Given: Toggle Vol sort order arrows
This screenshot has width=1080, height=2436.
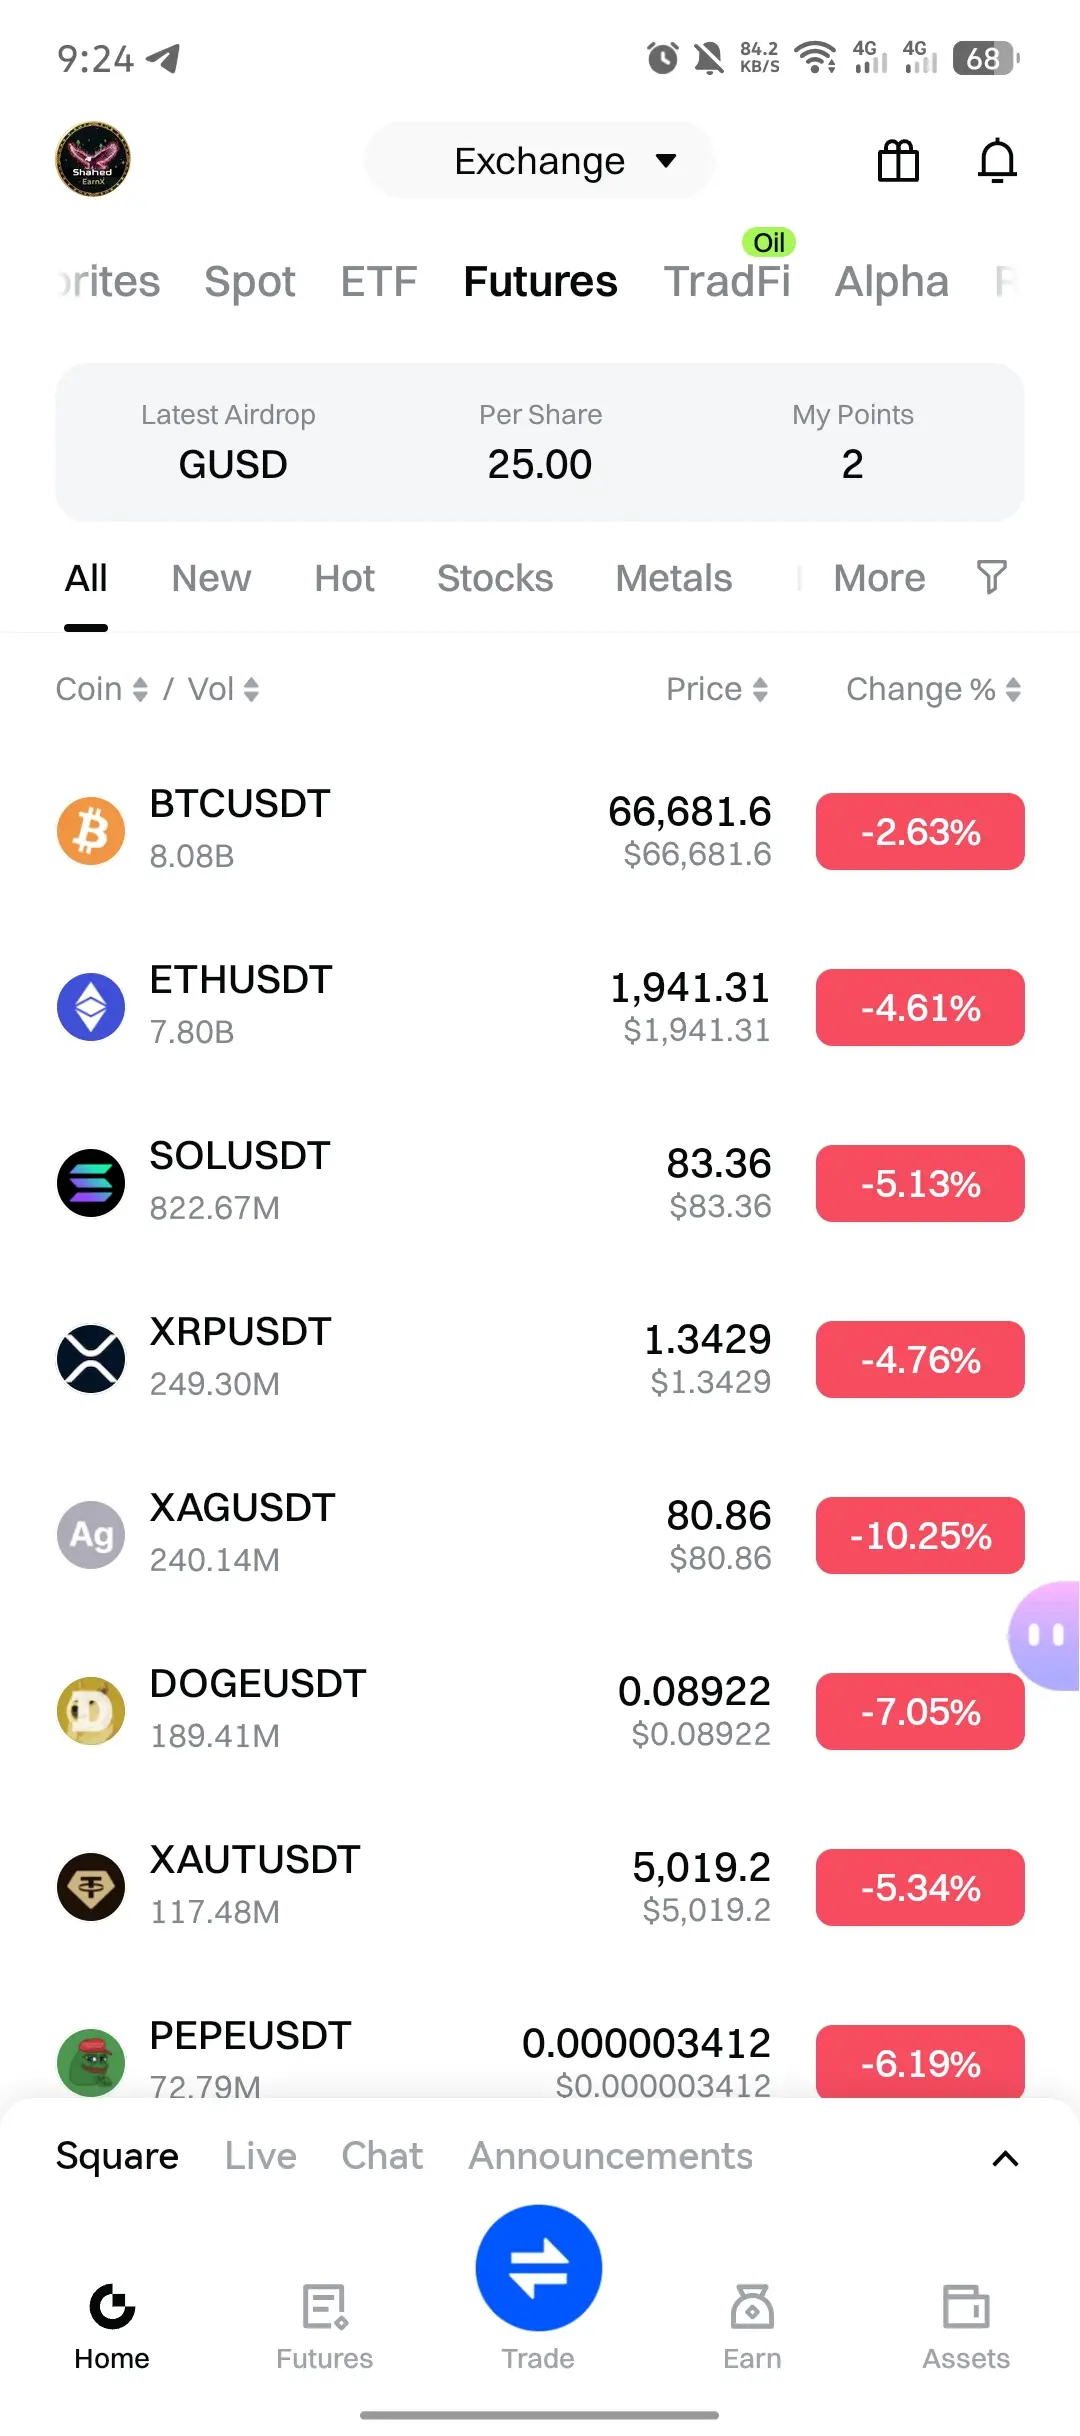Looking at the screenshot, I should [x=251, y=689].
